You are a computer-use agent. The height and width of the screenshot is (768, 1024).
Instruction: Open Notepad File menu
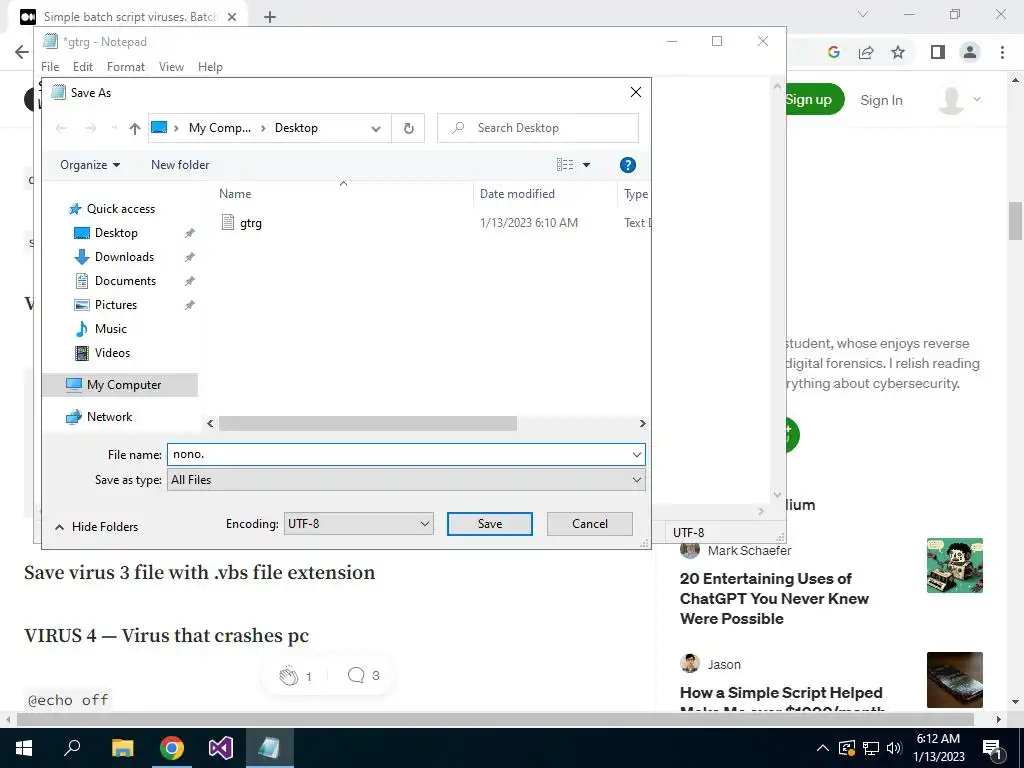(50, 67)
